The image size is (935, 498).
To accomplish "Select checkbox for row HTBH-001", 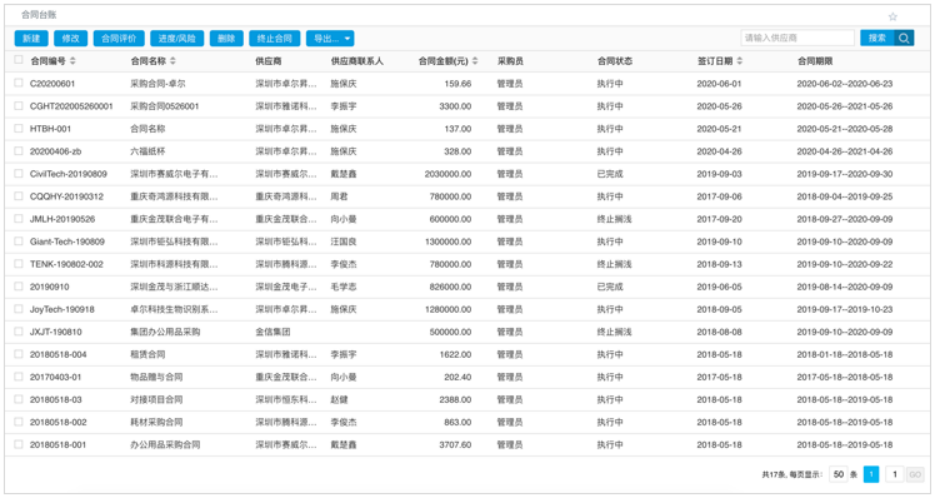I will 19,129.
